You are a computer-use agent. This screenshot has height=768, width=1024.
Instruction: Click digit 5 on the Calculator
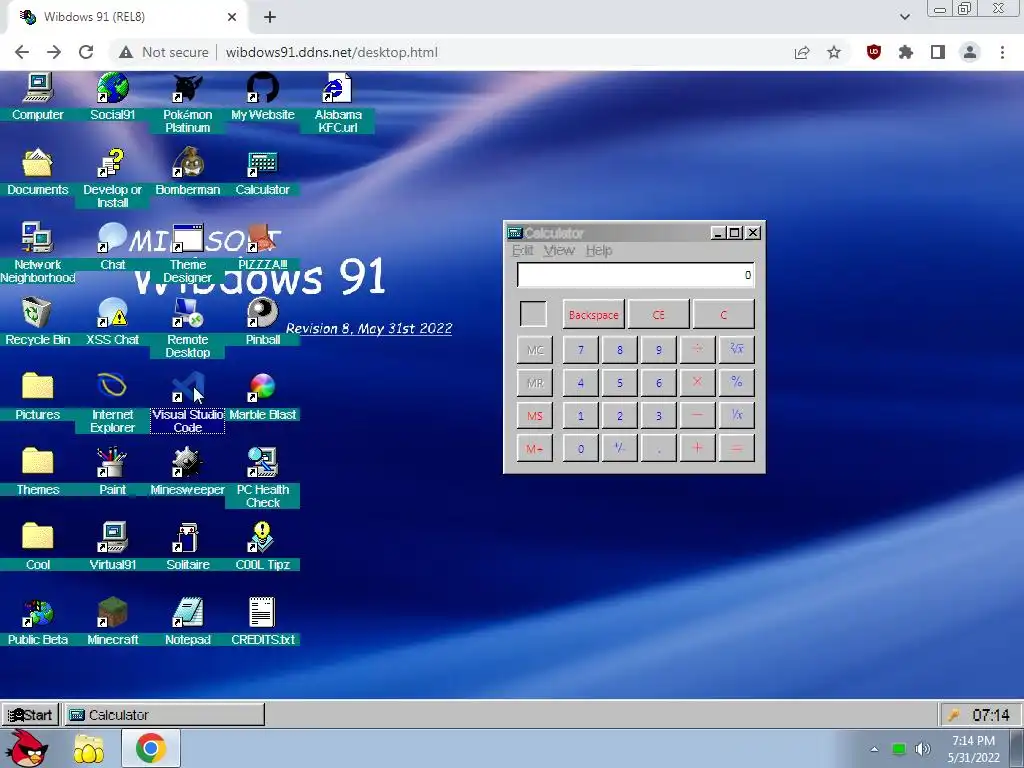(620, 383)
